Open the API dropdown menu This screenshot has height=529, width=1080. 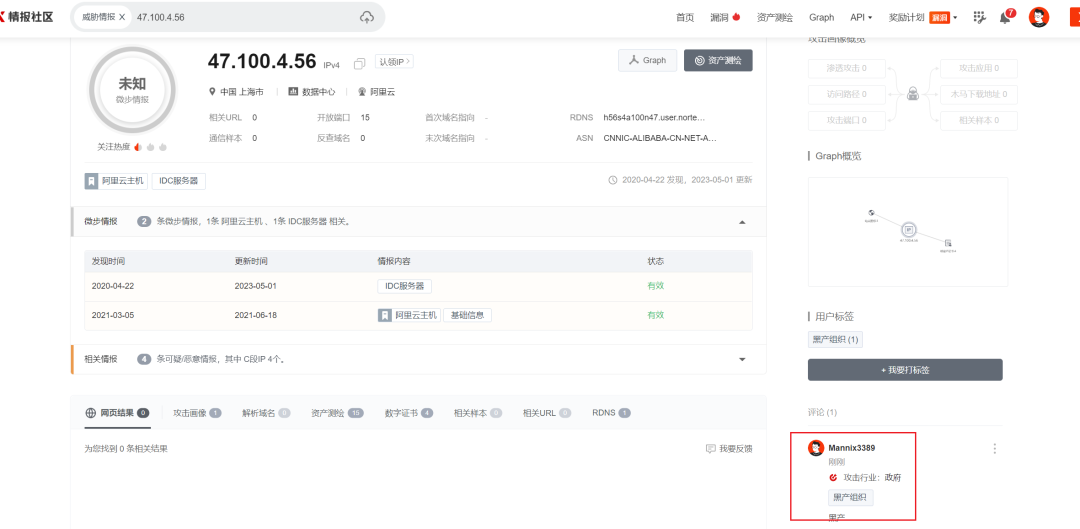click(x=861, y=18)
